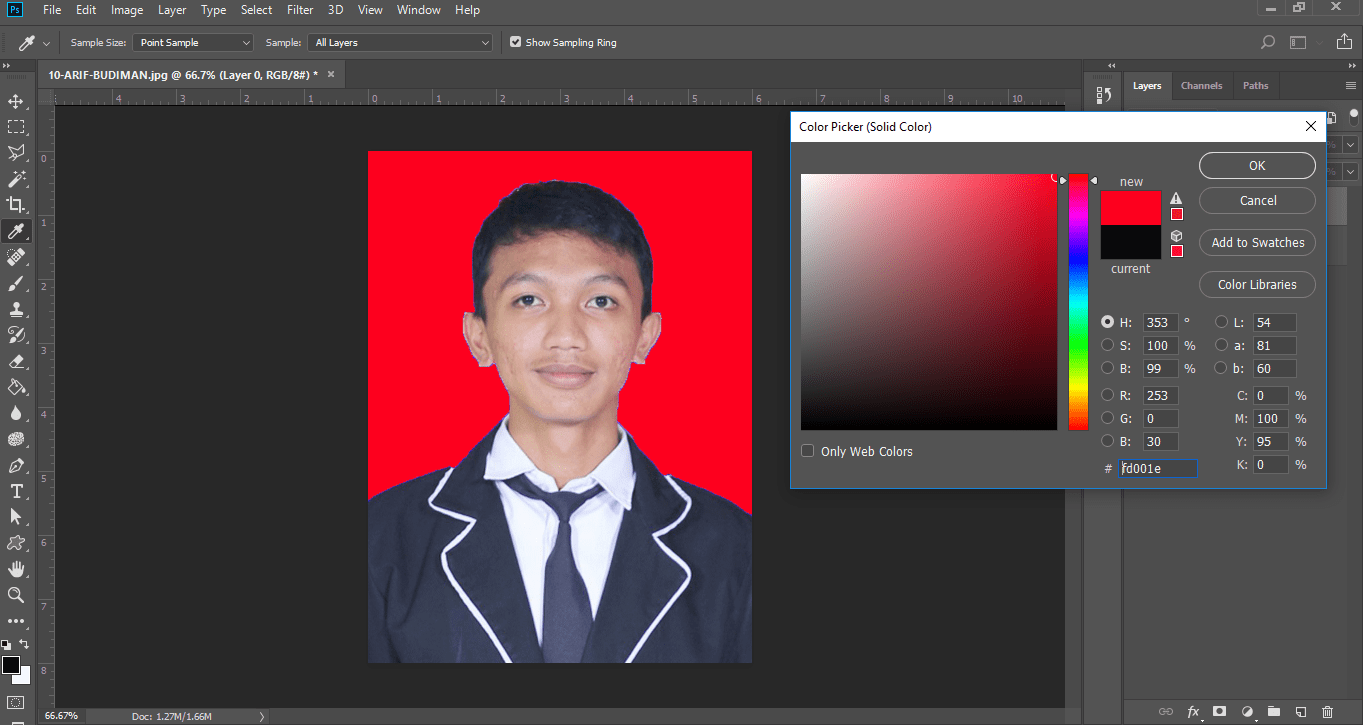
Task: Select the Pen tool
Action: coord(15,465)
